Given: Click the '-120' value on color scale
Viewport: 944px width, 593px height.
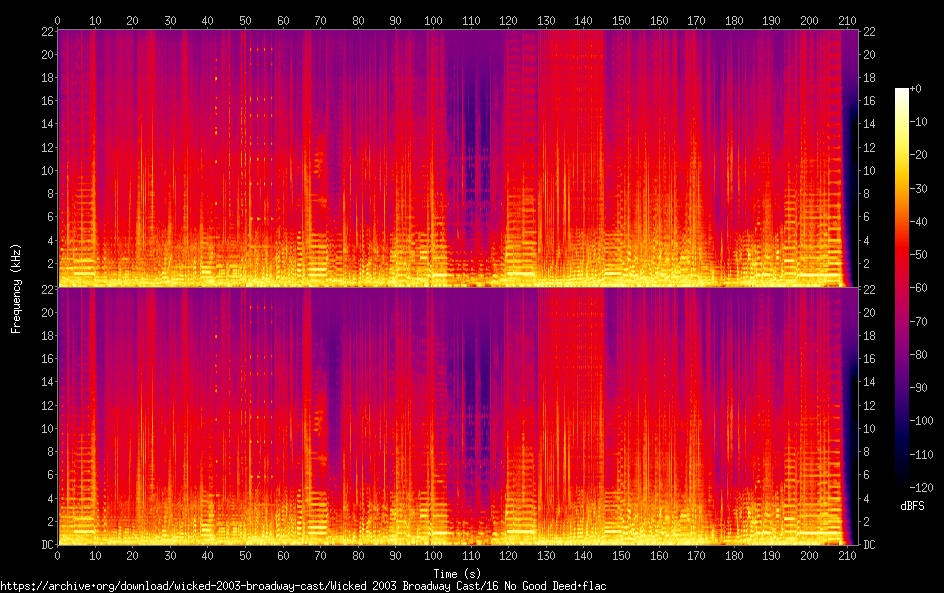Looking at the screenshot, I should (x=922, y=487).
